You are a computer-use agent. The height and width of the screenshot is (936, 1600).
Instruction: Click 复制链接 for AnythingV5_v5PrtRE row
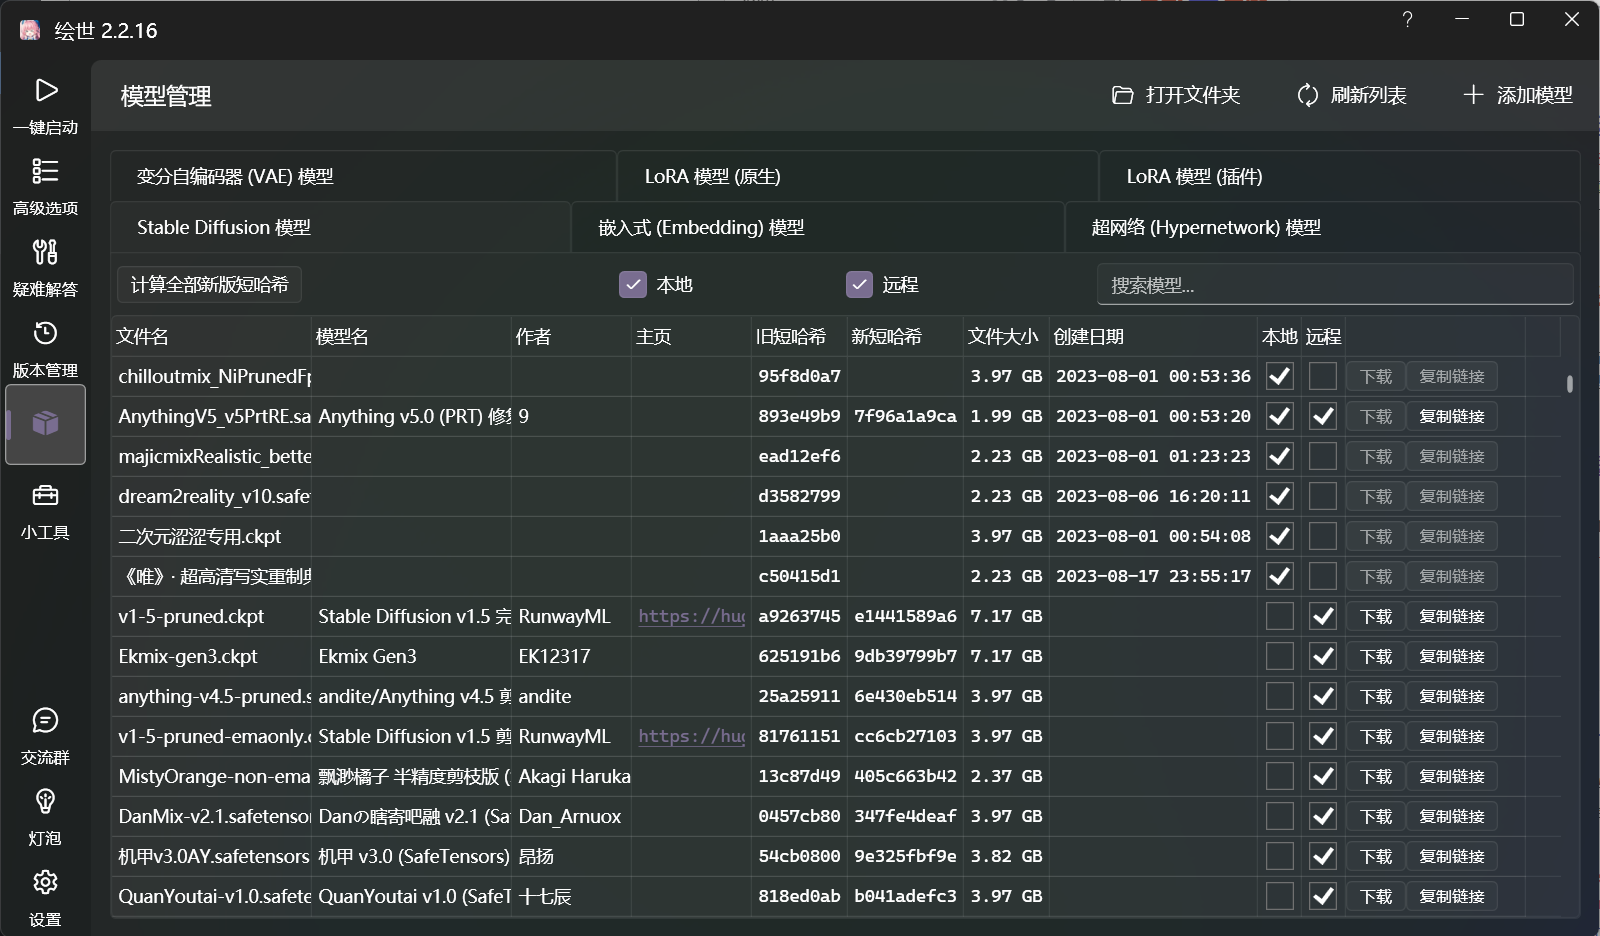click(1452, 416)
